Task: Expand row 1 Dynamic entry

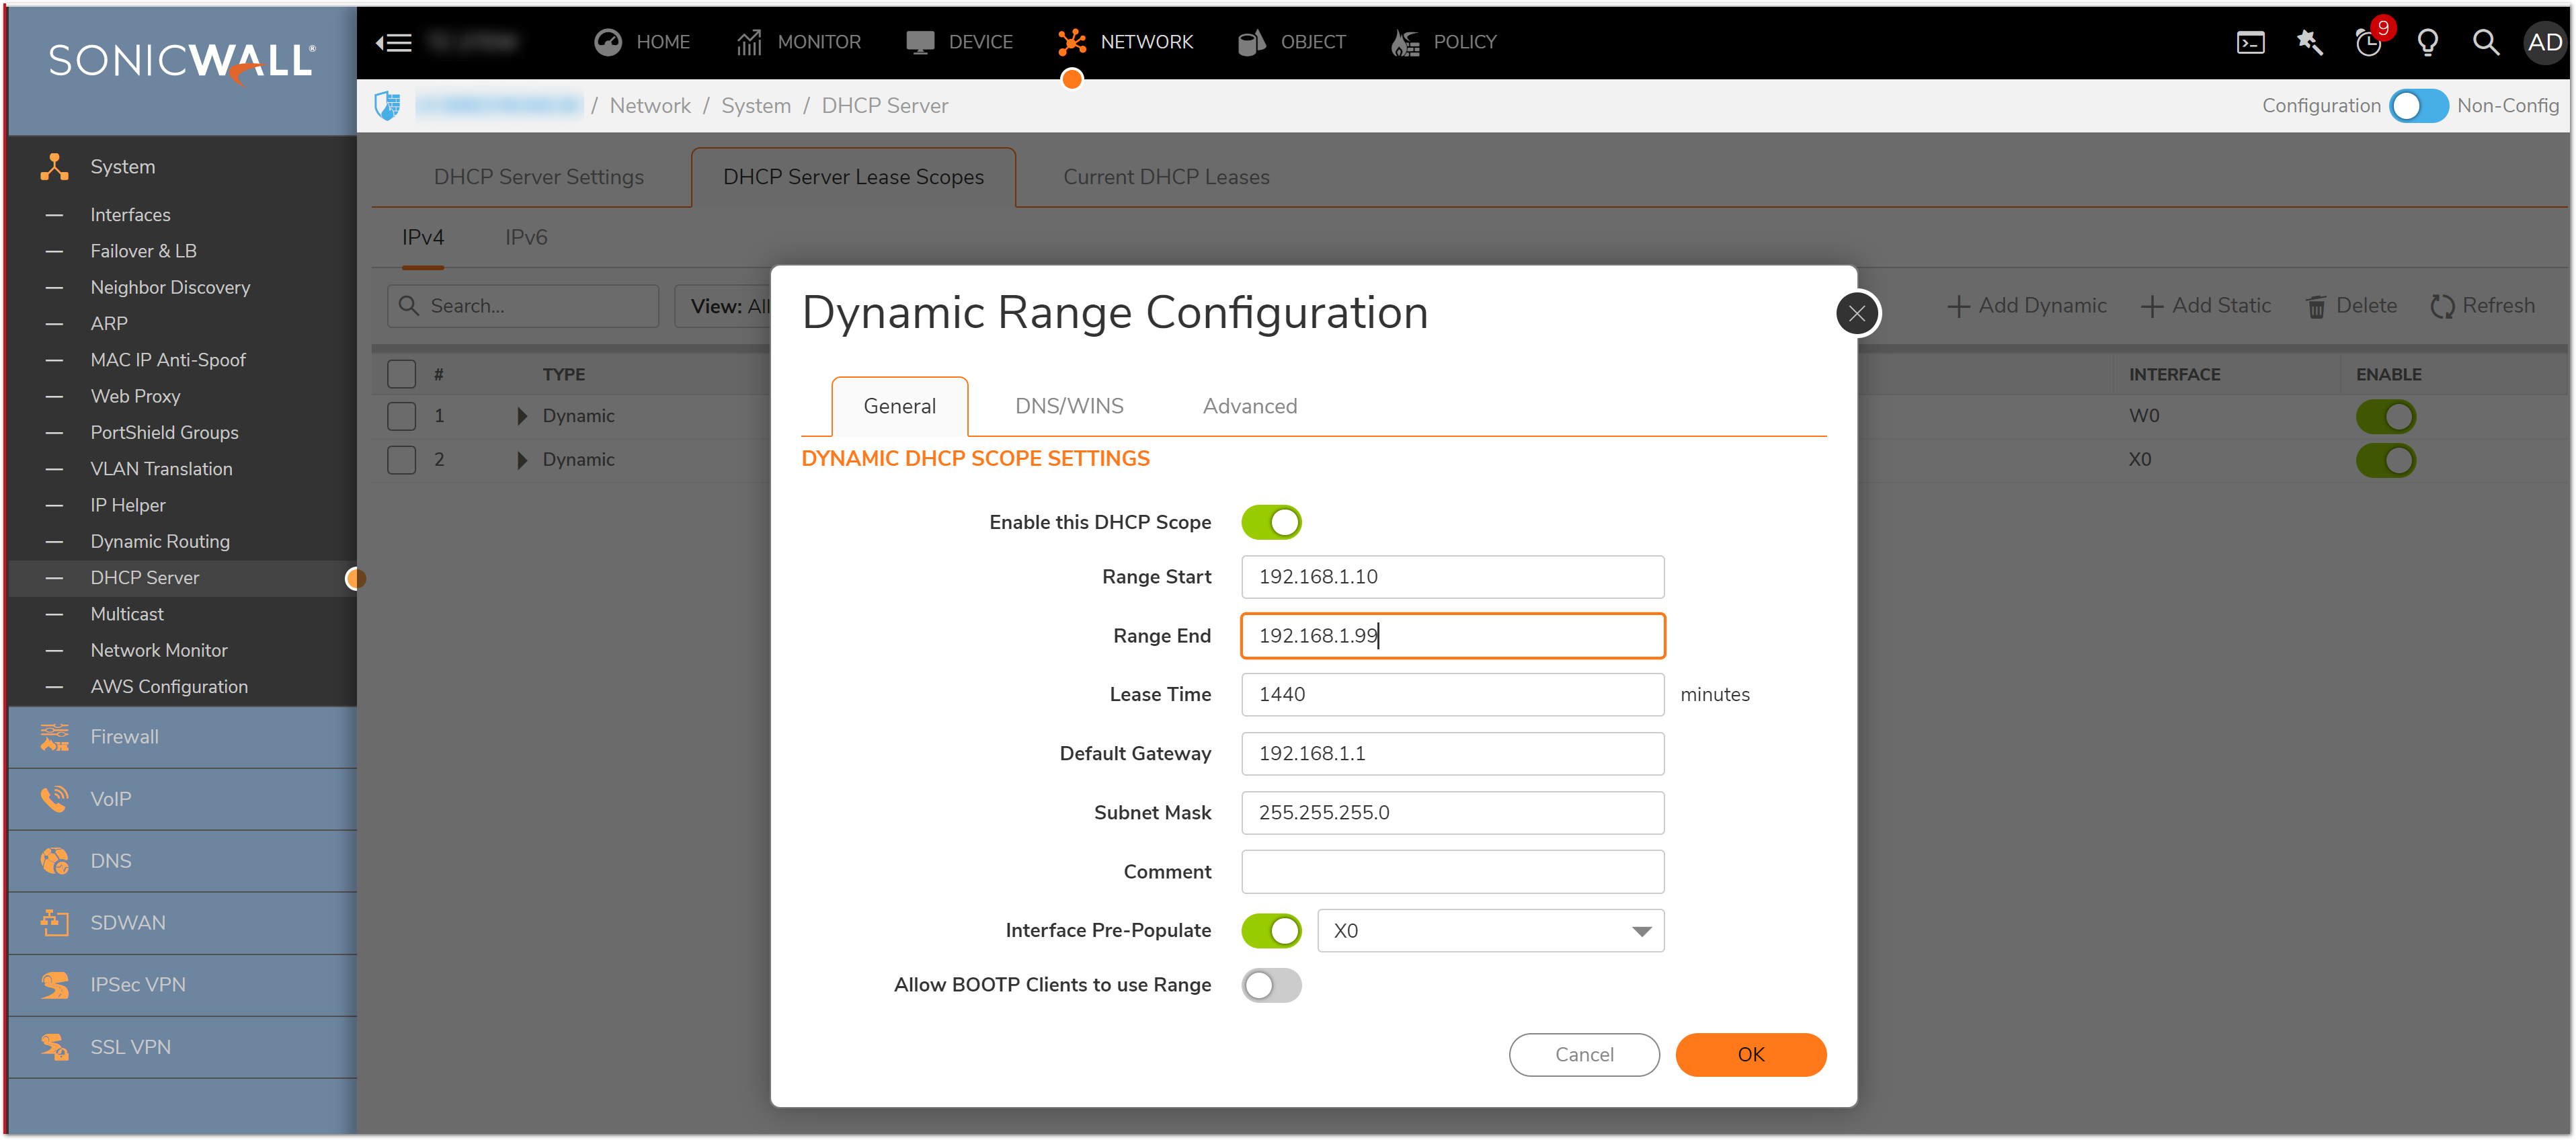Action: pyautogui.click(x=521, y=416)
